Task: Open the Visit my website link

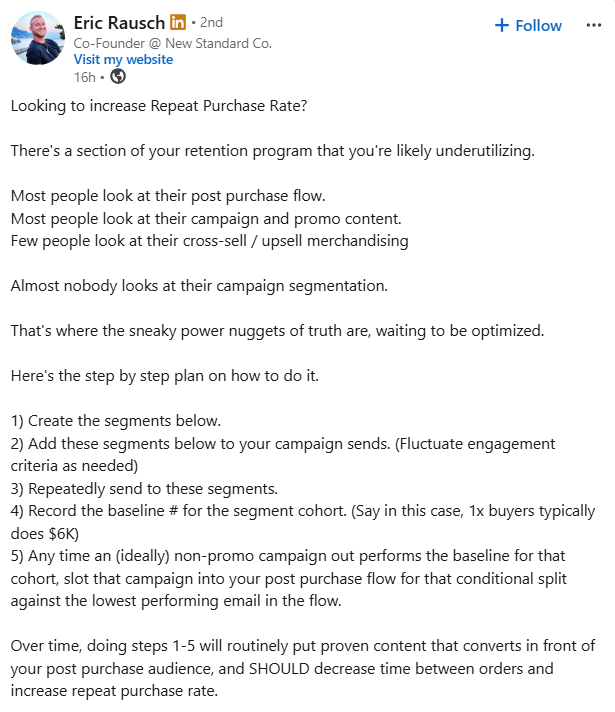Action: [x=123, y=59]
